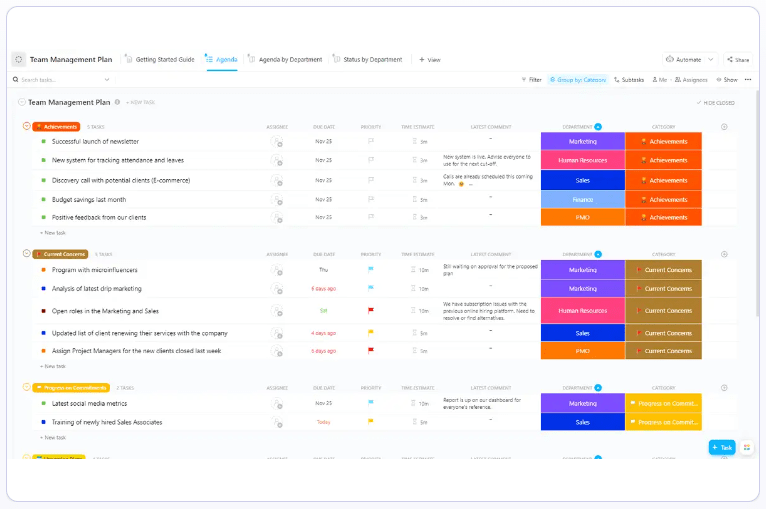This screenshot has height=509, width=766.
Task: Open the Getting Started Guide tab
Action: (x=160, y=60)
